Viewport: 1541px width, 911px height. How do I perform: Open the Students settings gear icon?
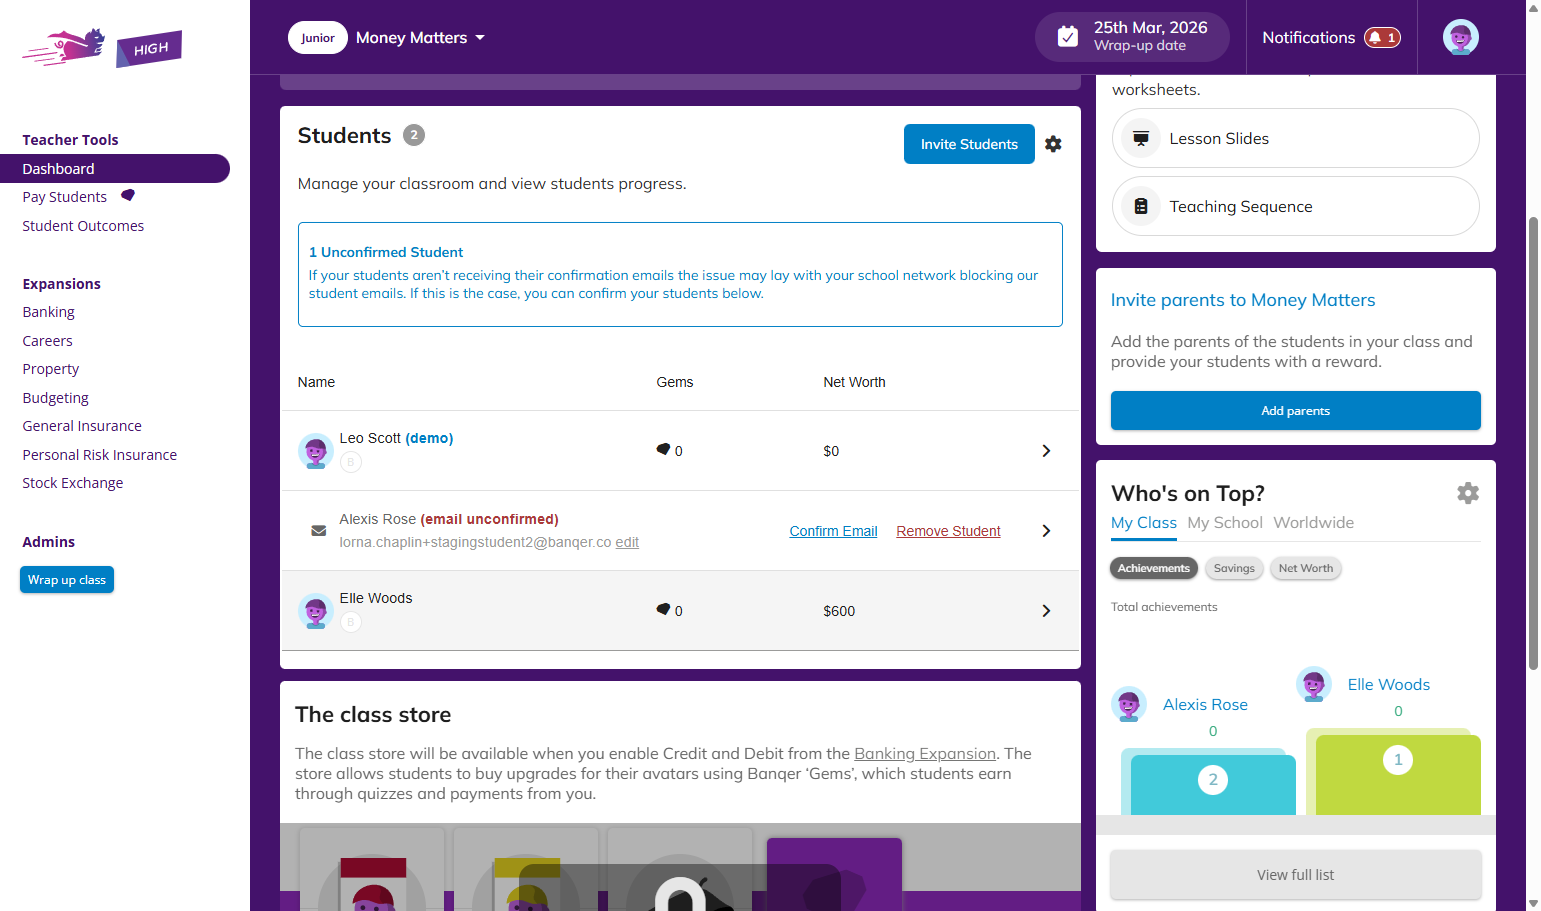[1053, 144]
